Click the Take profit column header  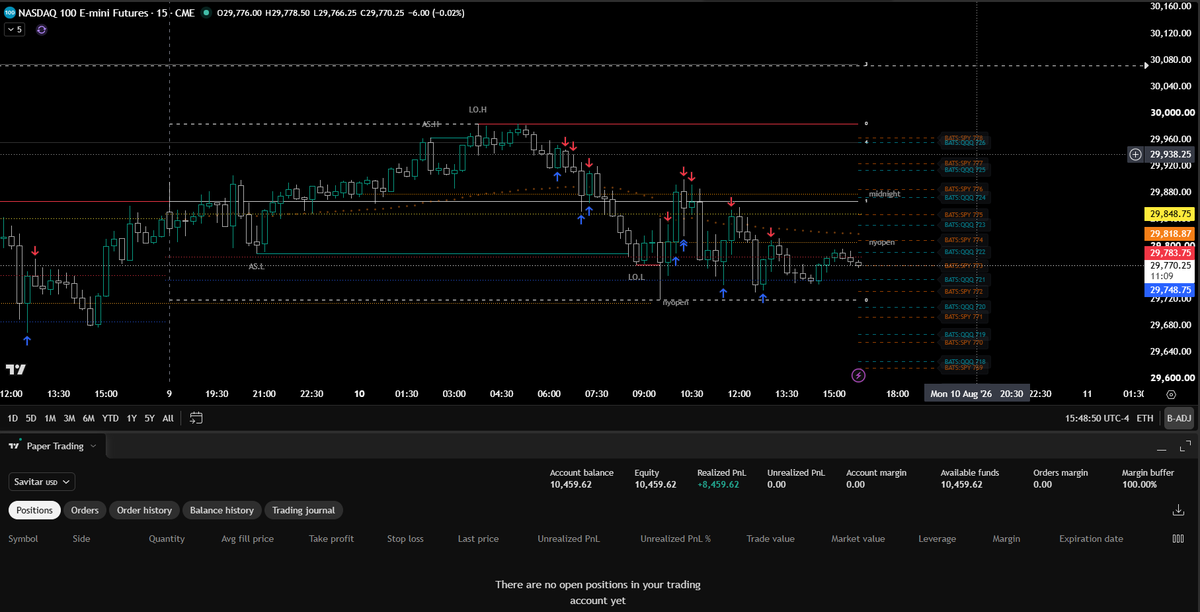tap(331, 539)
